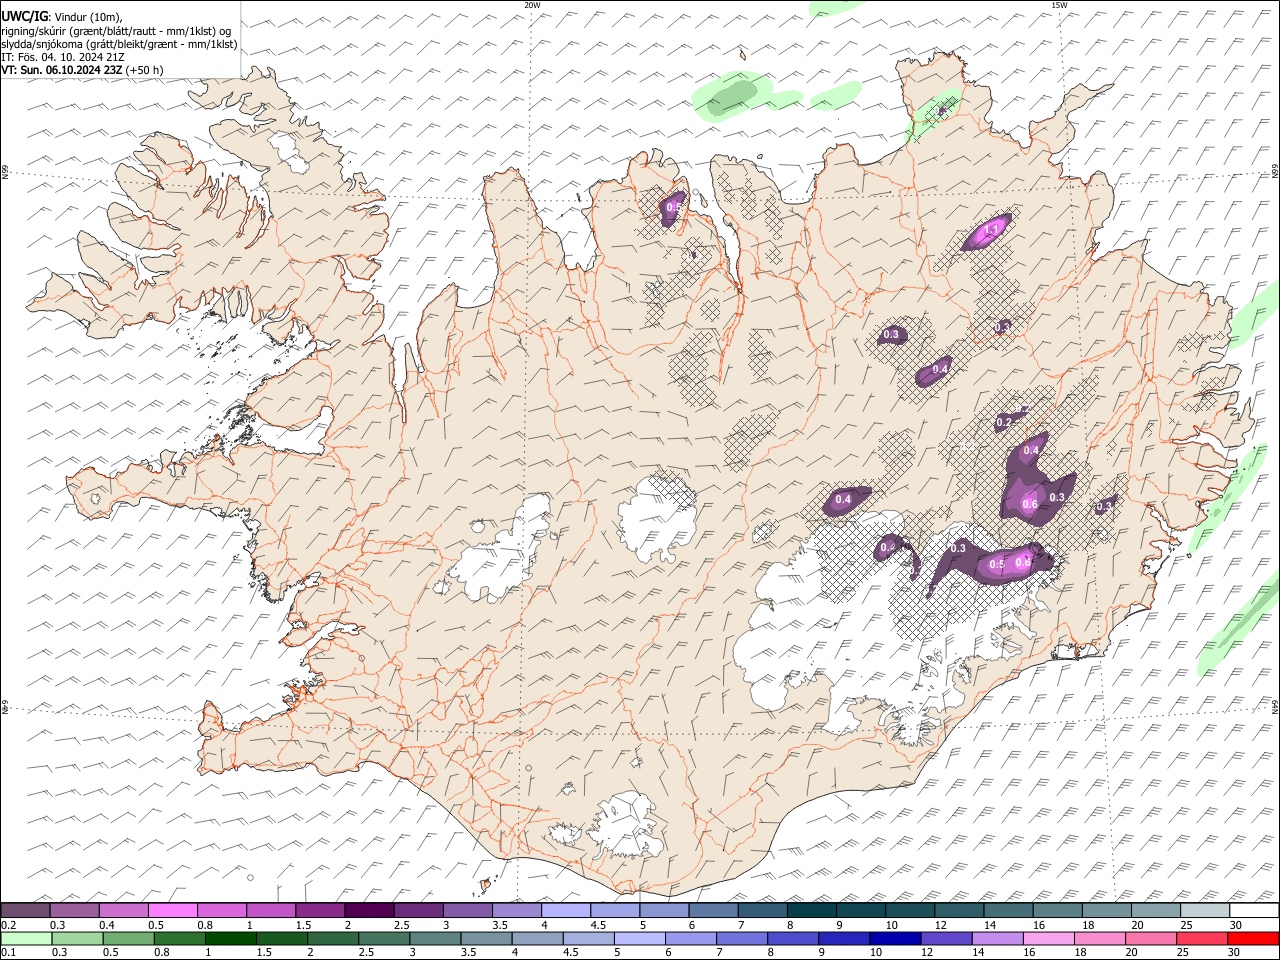The width and height of the screenshot is (1280, 960).
Task: Click the UWC/IG title text
Action: 25,17
